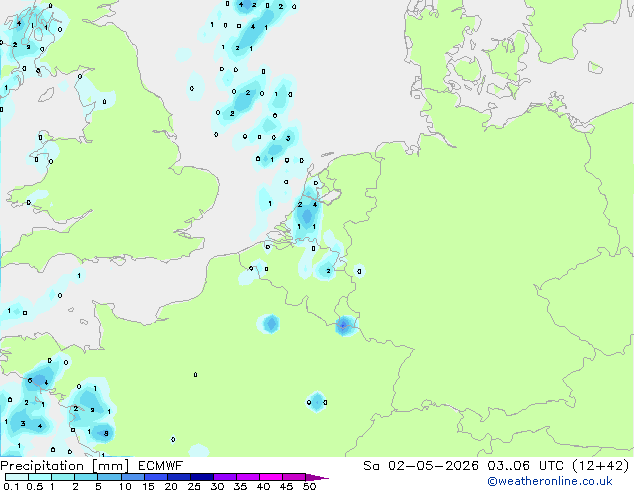Pick the legend swatch between 2 and 5
The width and height of the screenshot is (634, 490).
(86, 477)
